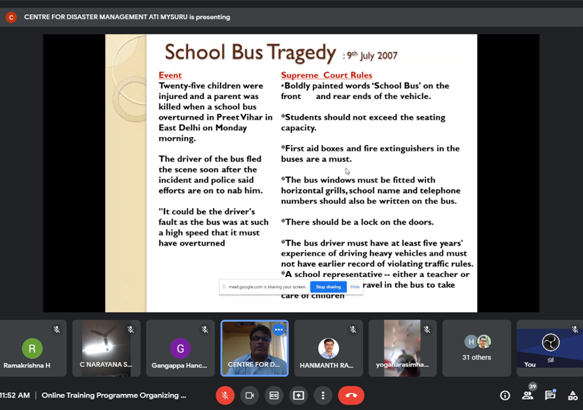Click the muted mic icon on HANMANTH RA tile
This screenshot has width=583, height=410.
tap(353, 329)
